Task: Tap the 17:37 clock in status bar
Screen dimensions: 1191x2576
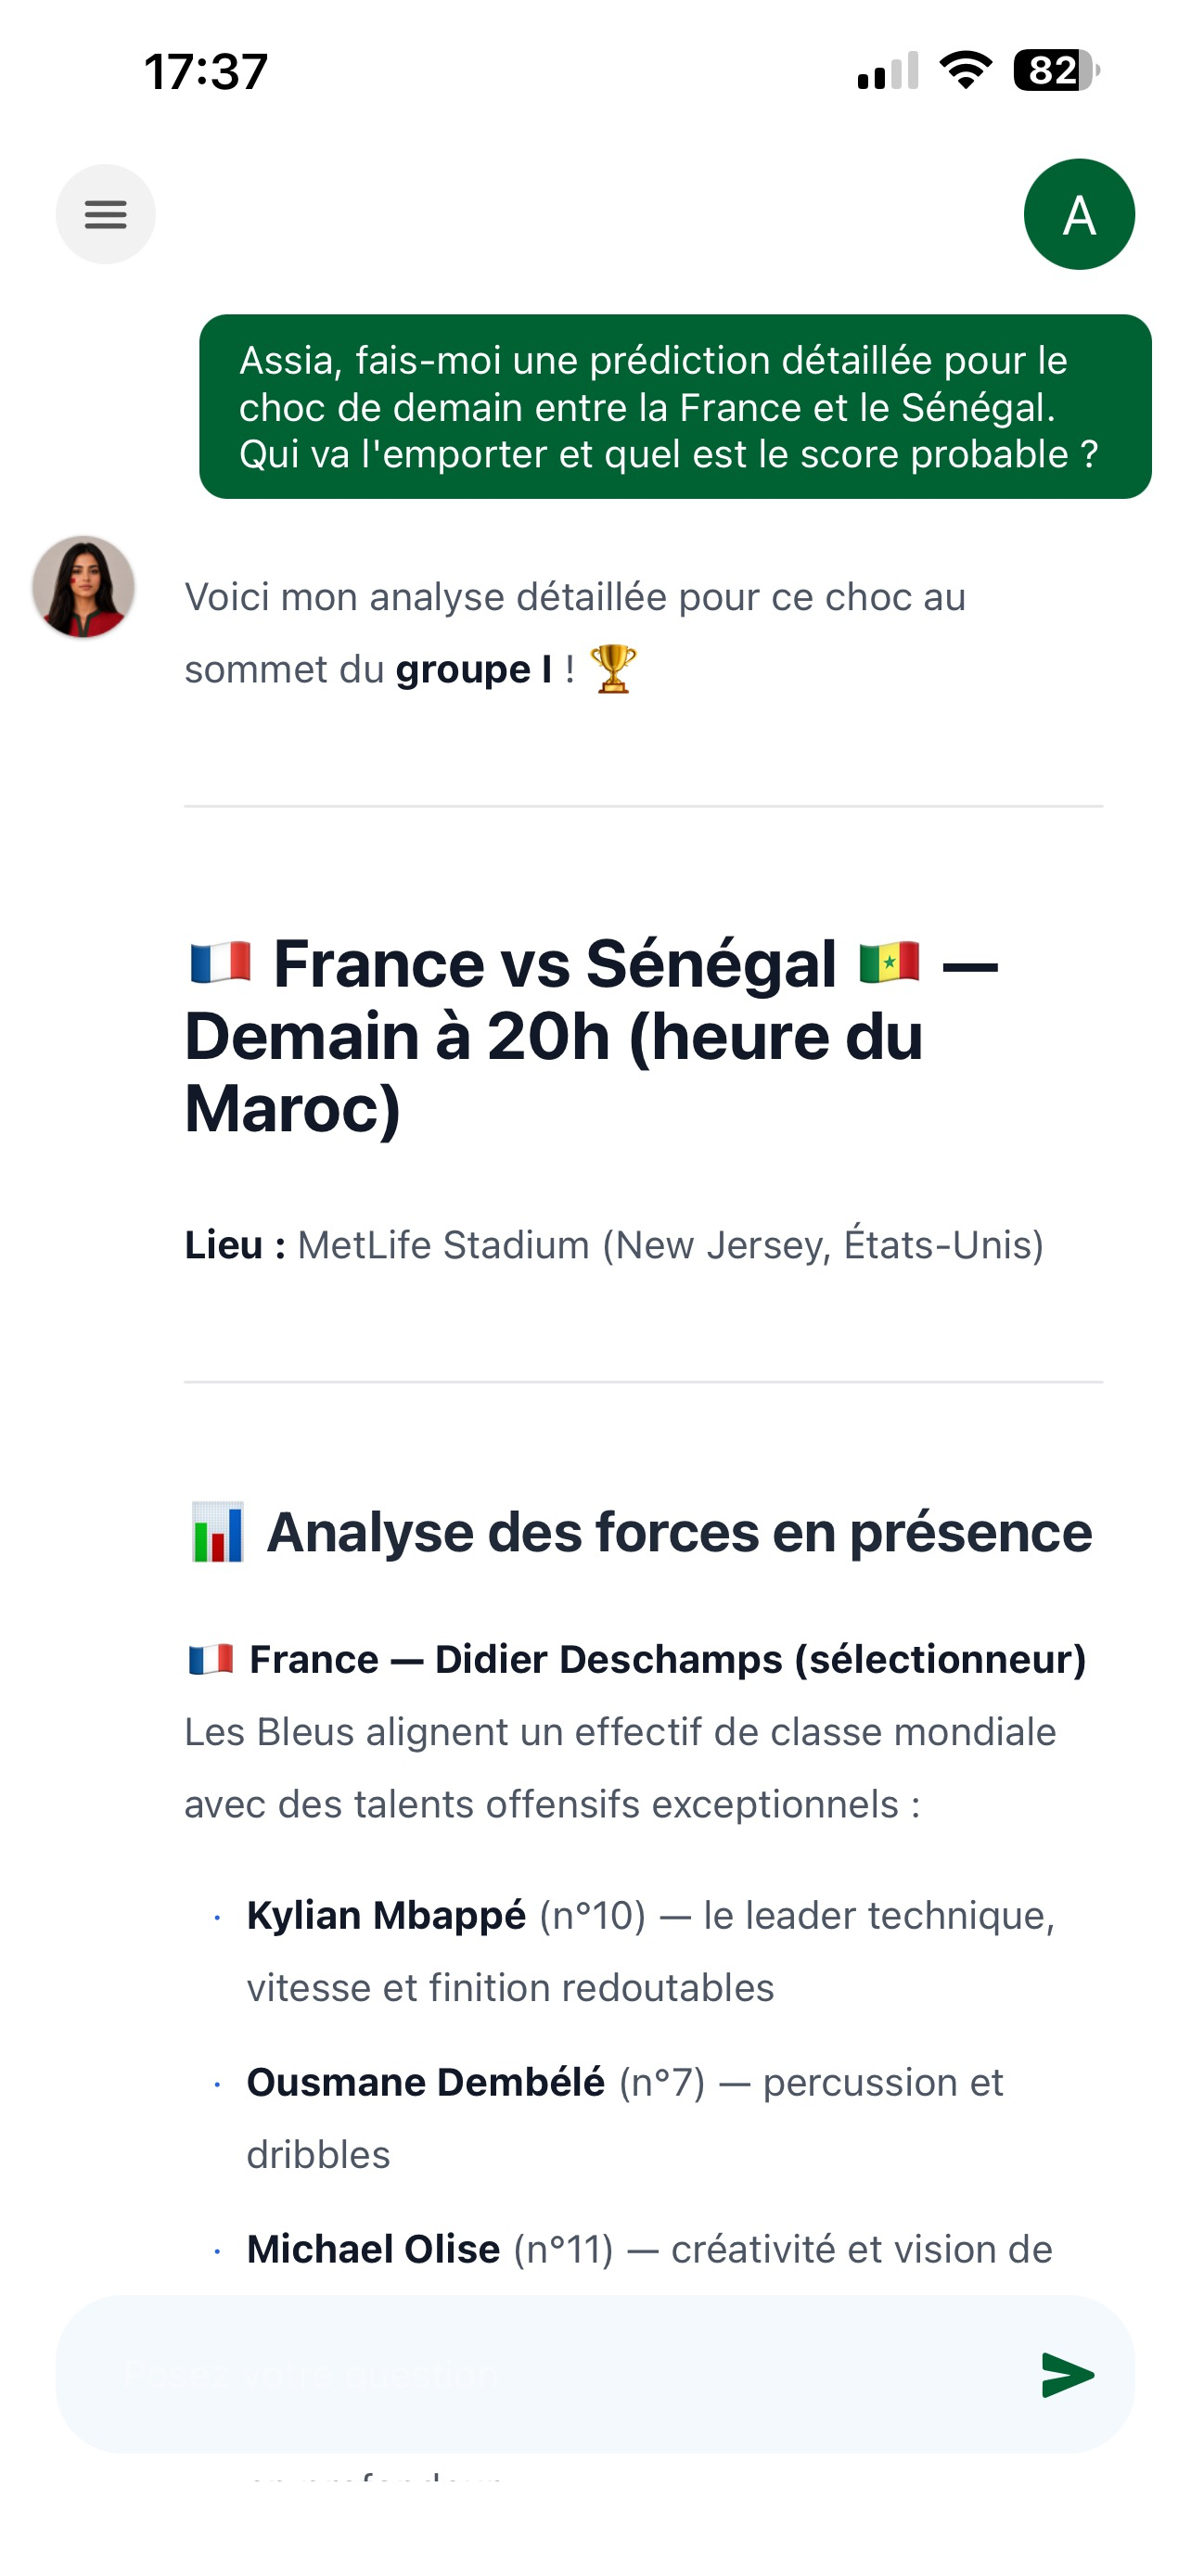Action: (x=206, y=71)
